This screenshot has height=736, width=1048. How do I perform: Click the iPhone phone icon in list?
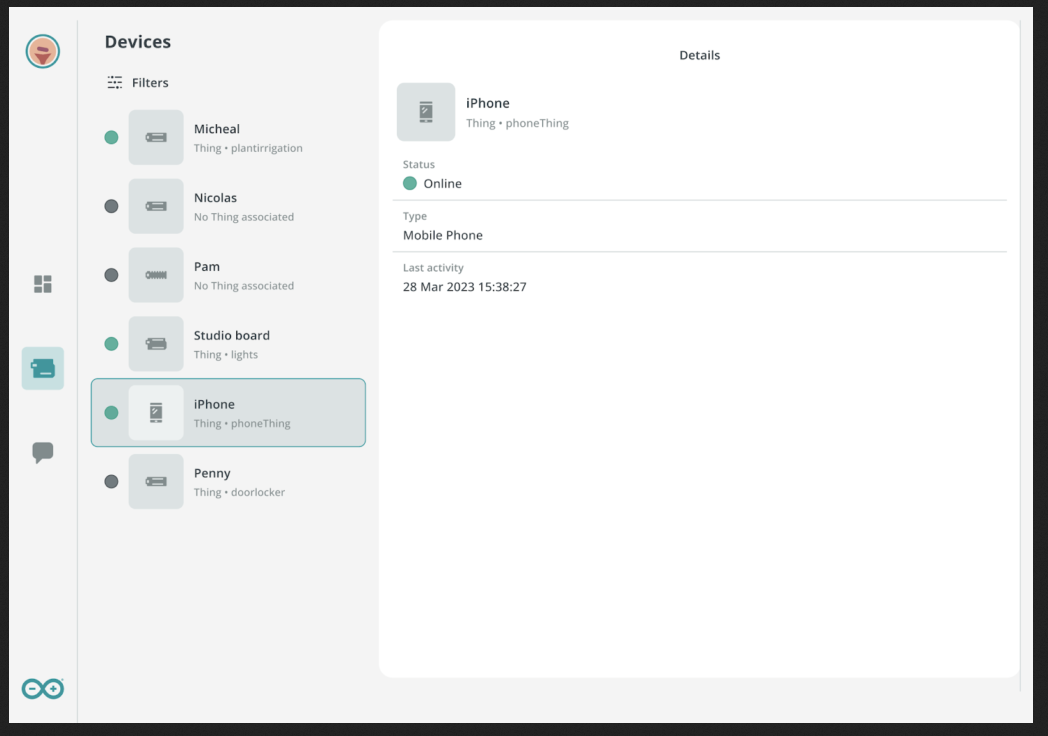[156, 412]
